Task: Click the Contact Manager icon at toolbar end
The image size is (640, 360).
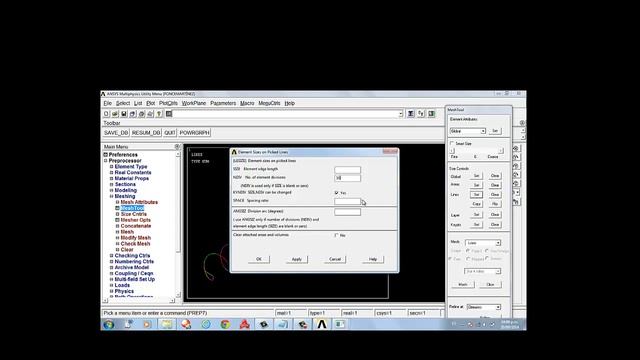Action: pos(431,114)
